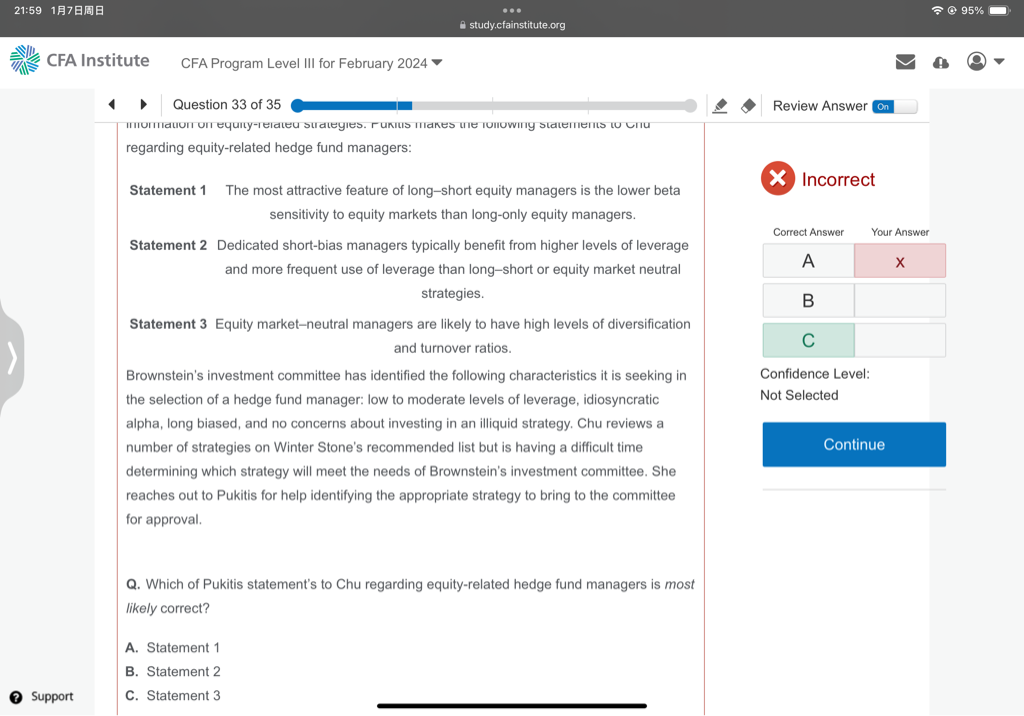
Task: Click the Support question mark icon
Action: point(16,697)
